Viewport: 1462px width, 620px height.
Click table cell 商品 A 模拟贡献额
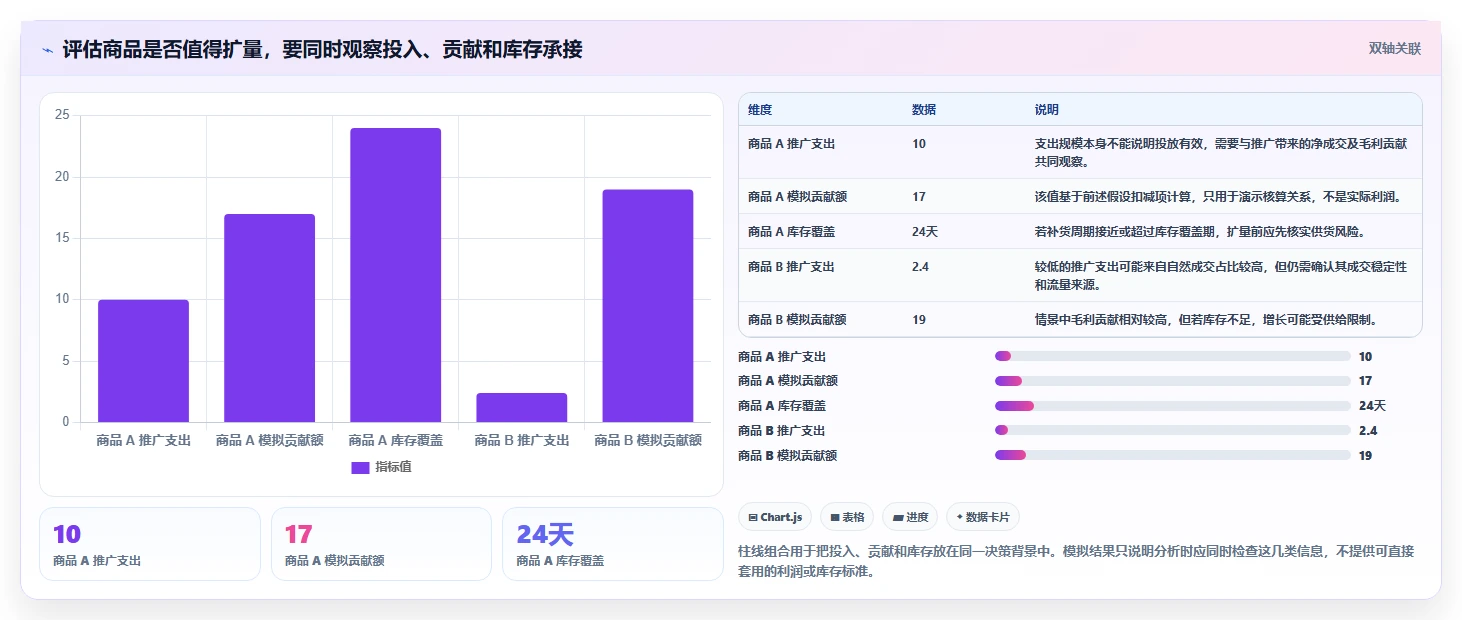(x=797, y=196)
